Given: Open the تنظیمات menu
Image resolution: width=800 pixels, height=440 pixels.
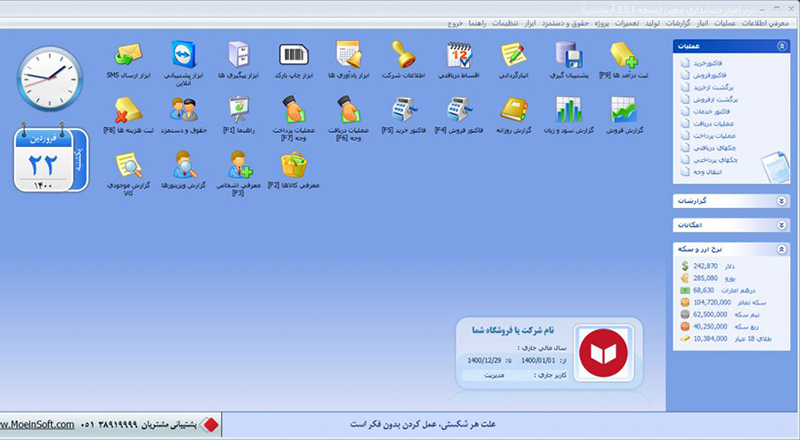Looking at the screenshot, I should point(505,23).
